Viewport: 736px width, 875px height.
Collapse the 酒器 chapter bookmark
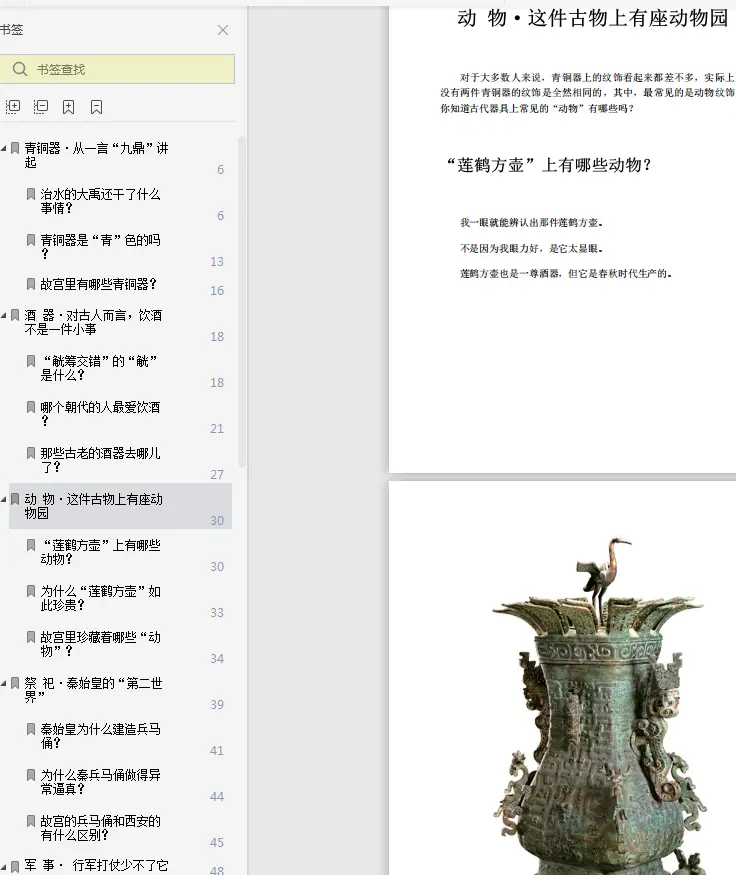click(4, 315)
